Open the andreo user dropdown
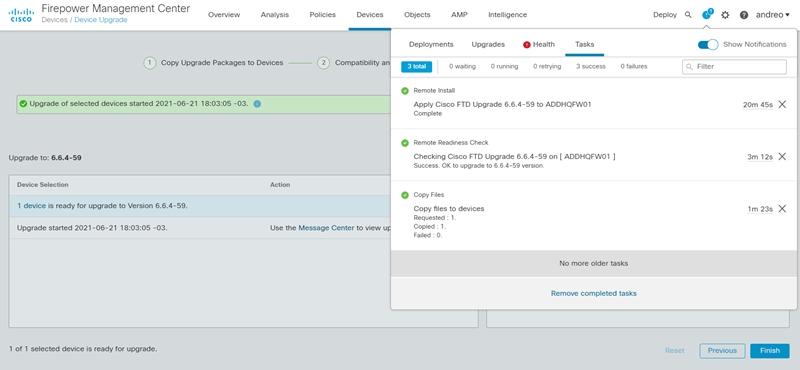This screenshot has width=800, height=370. coord(772,15)
